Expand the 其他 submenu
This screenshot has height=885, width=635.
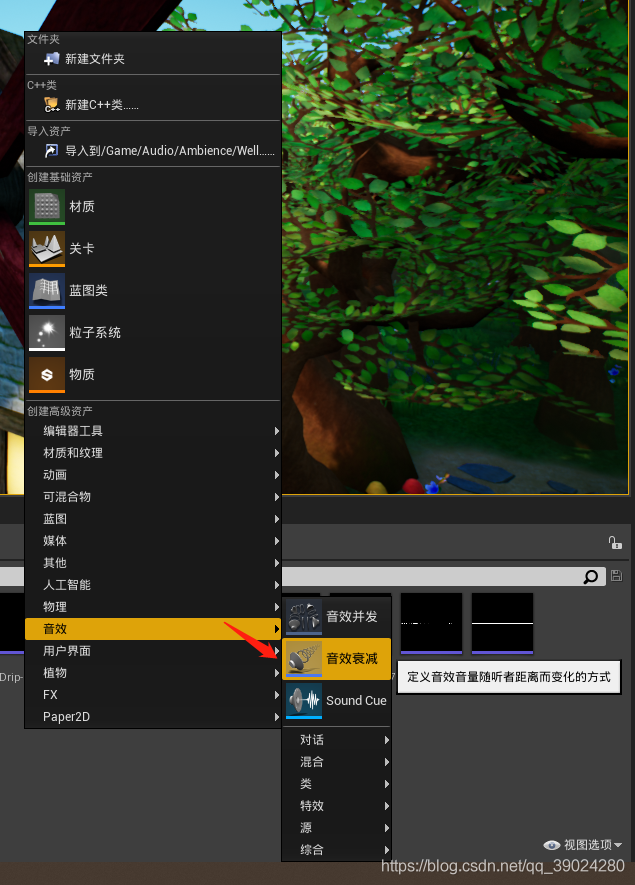pos(152,563)
